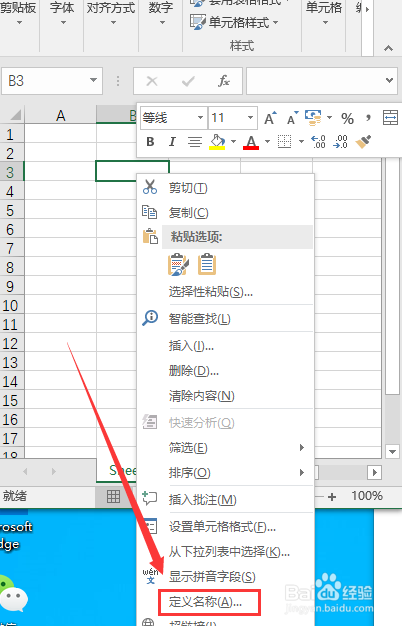Click the confirm checkmark in formula bar
Image resolution: width=402 pixels, height=626 pixels.
point(188,81)
